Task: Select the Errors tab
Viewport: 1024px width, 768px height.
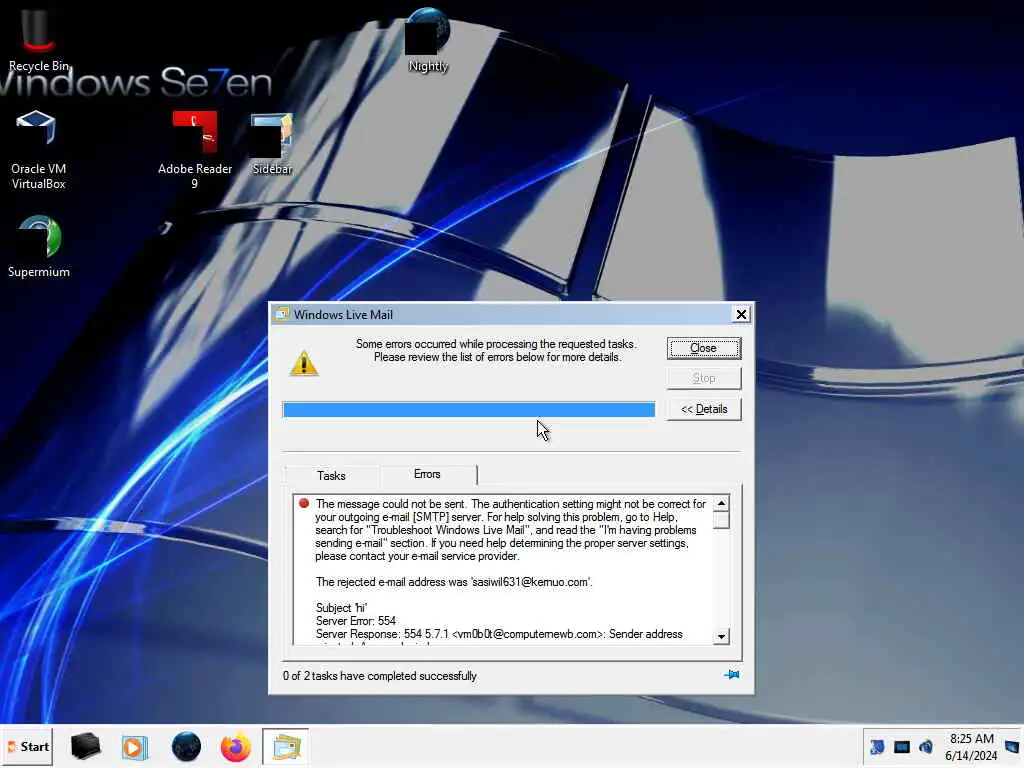Action: click(427, 474)
